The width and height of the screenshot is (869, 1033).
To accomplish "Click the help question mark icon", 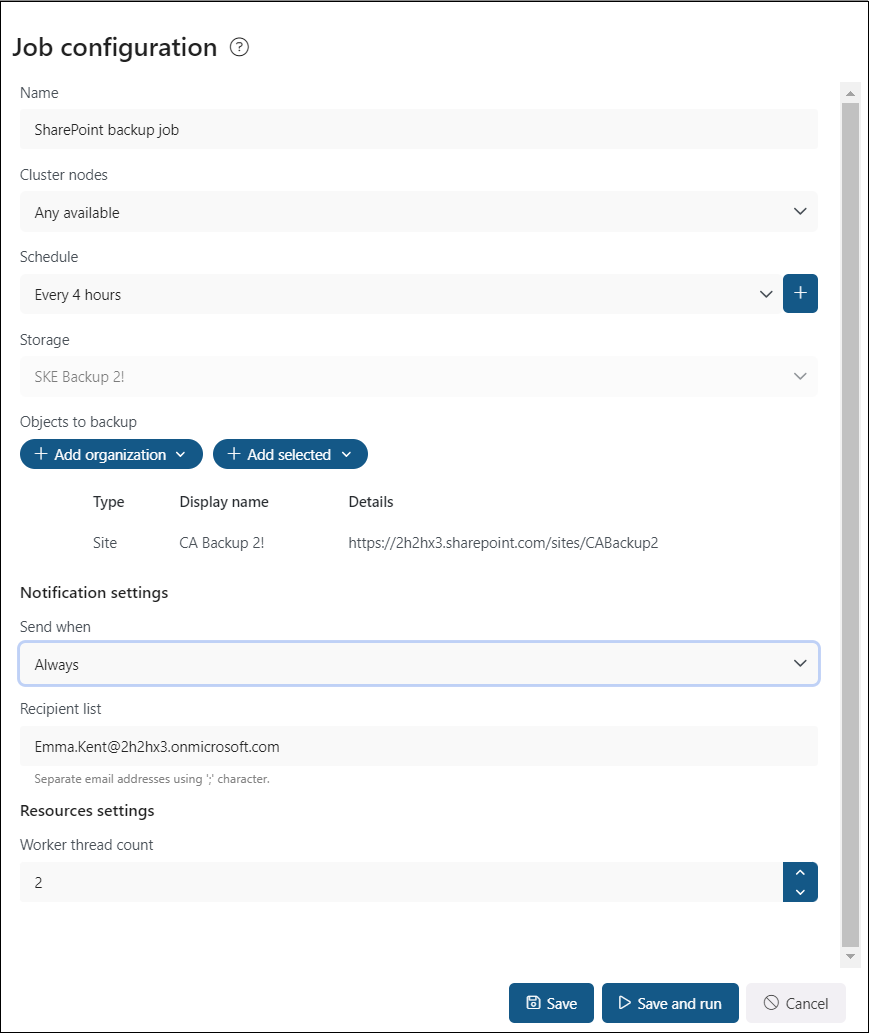I will [x=239, y=47].
